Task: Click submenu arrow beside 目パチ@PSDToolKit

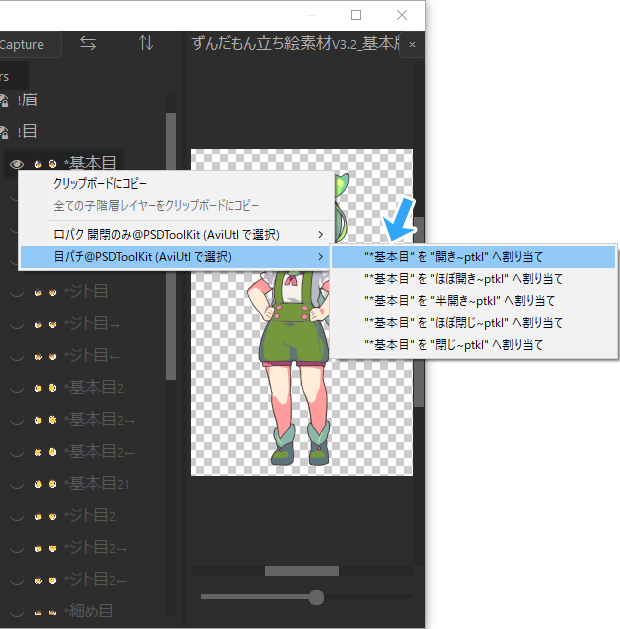Action: click(320, 257)
